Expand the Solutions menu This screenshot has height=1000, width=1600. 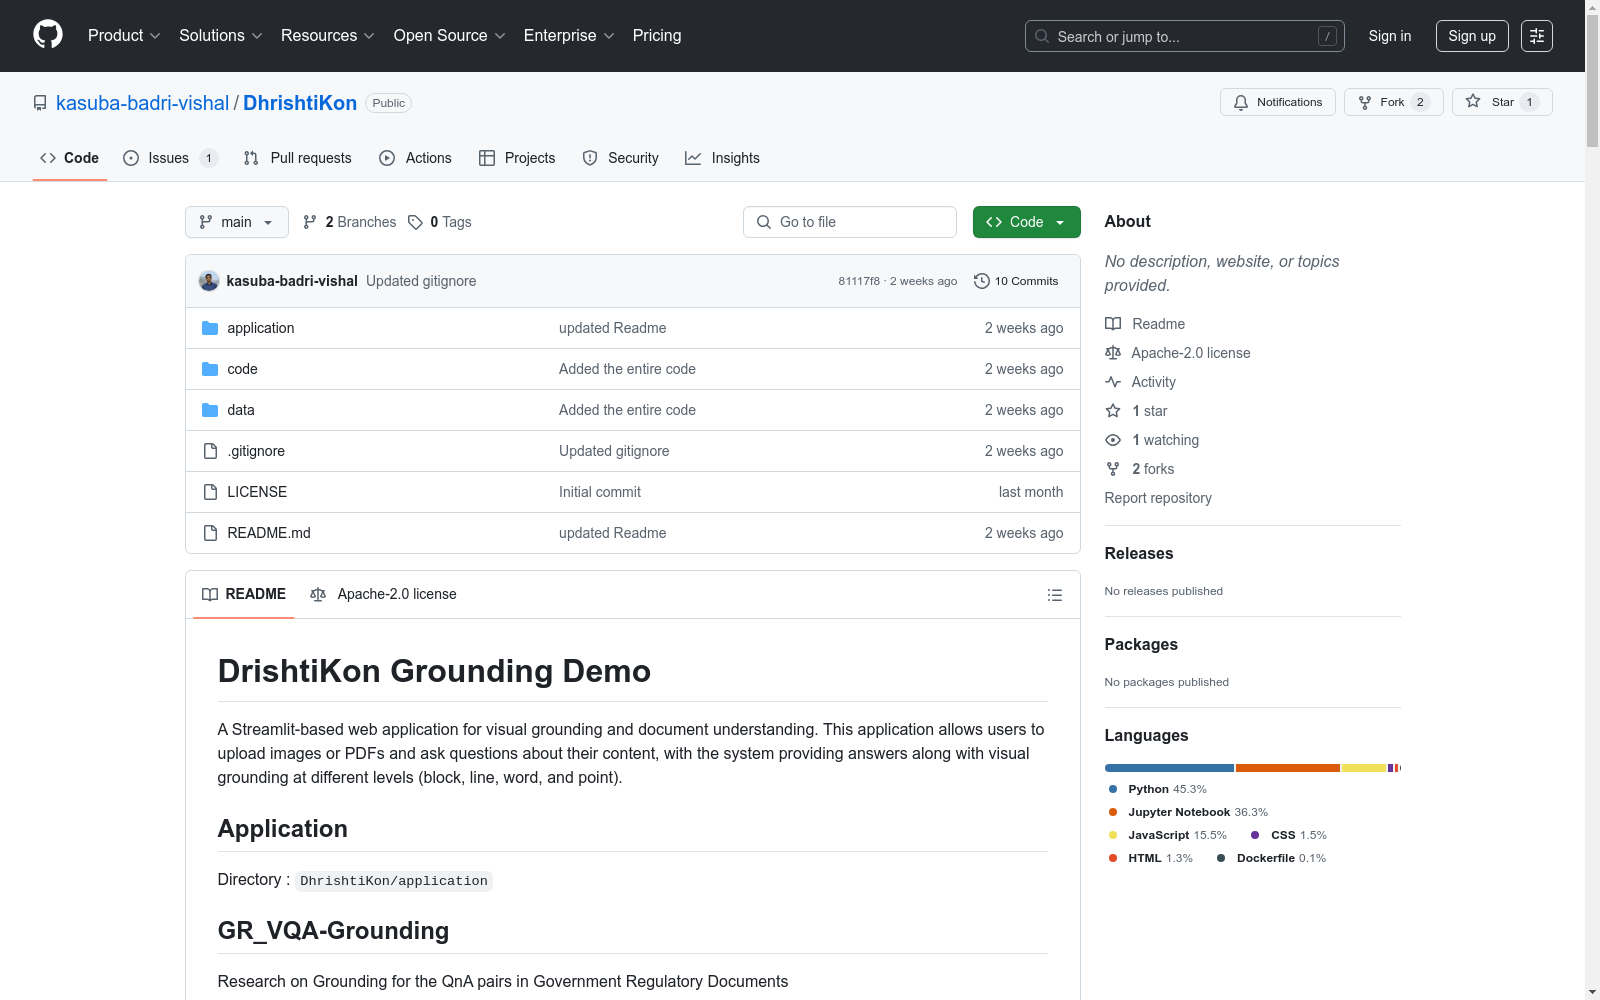221,36
